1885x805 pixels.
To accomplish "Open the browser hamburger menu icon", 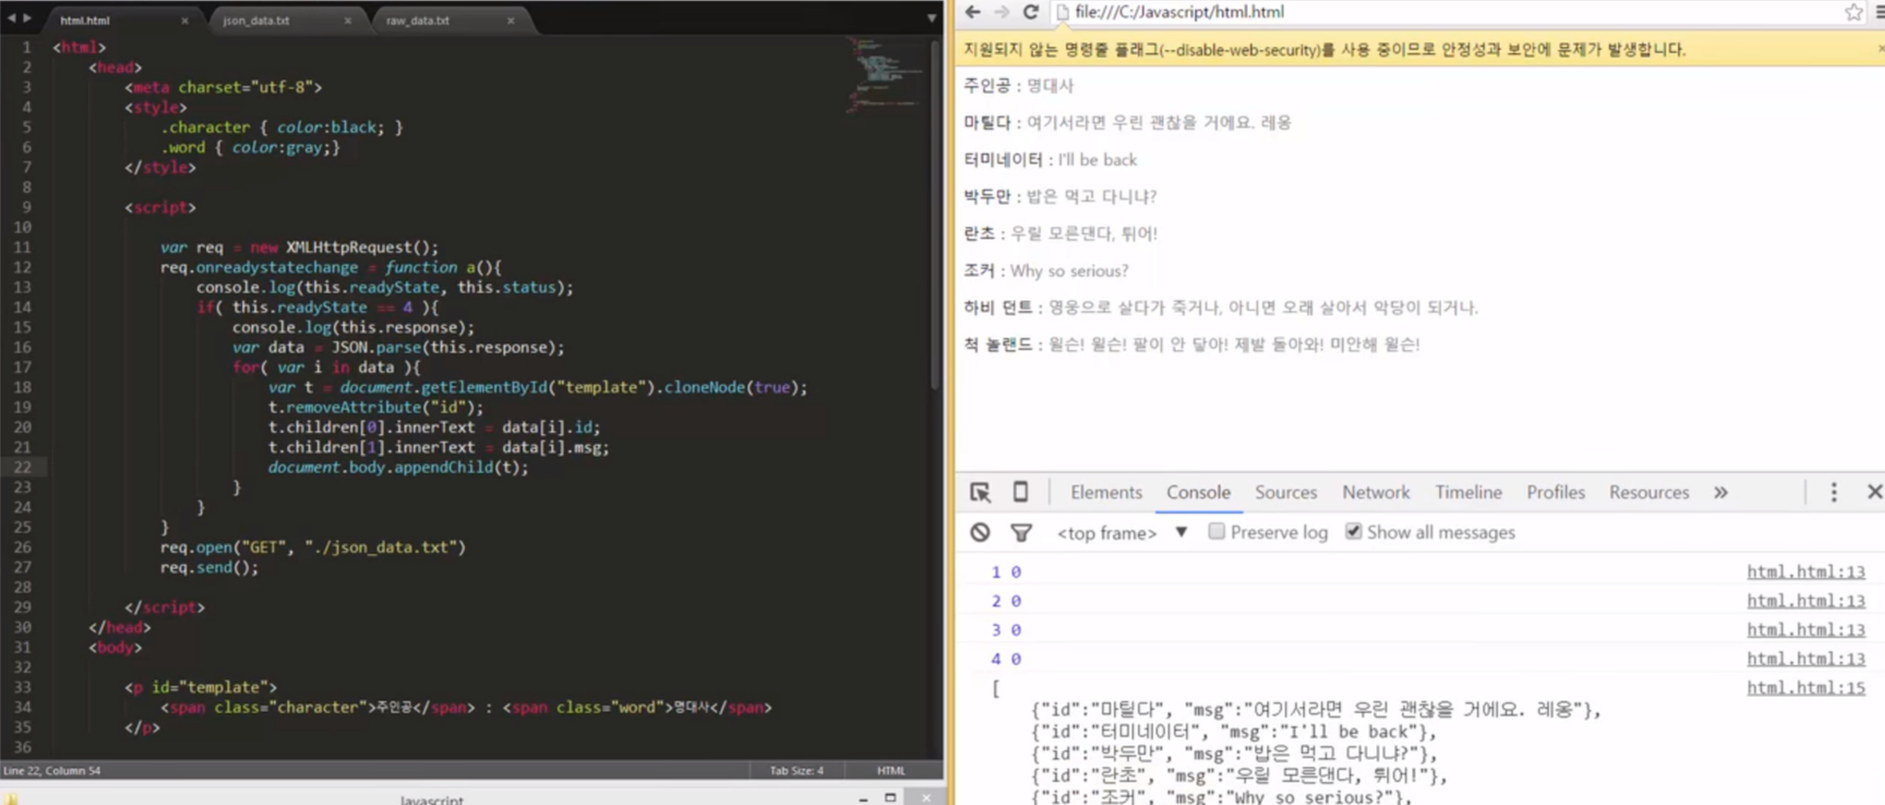I will coord(1880,12).
